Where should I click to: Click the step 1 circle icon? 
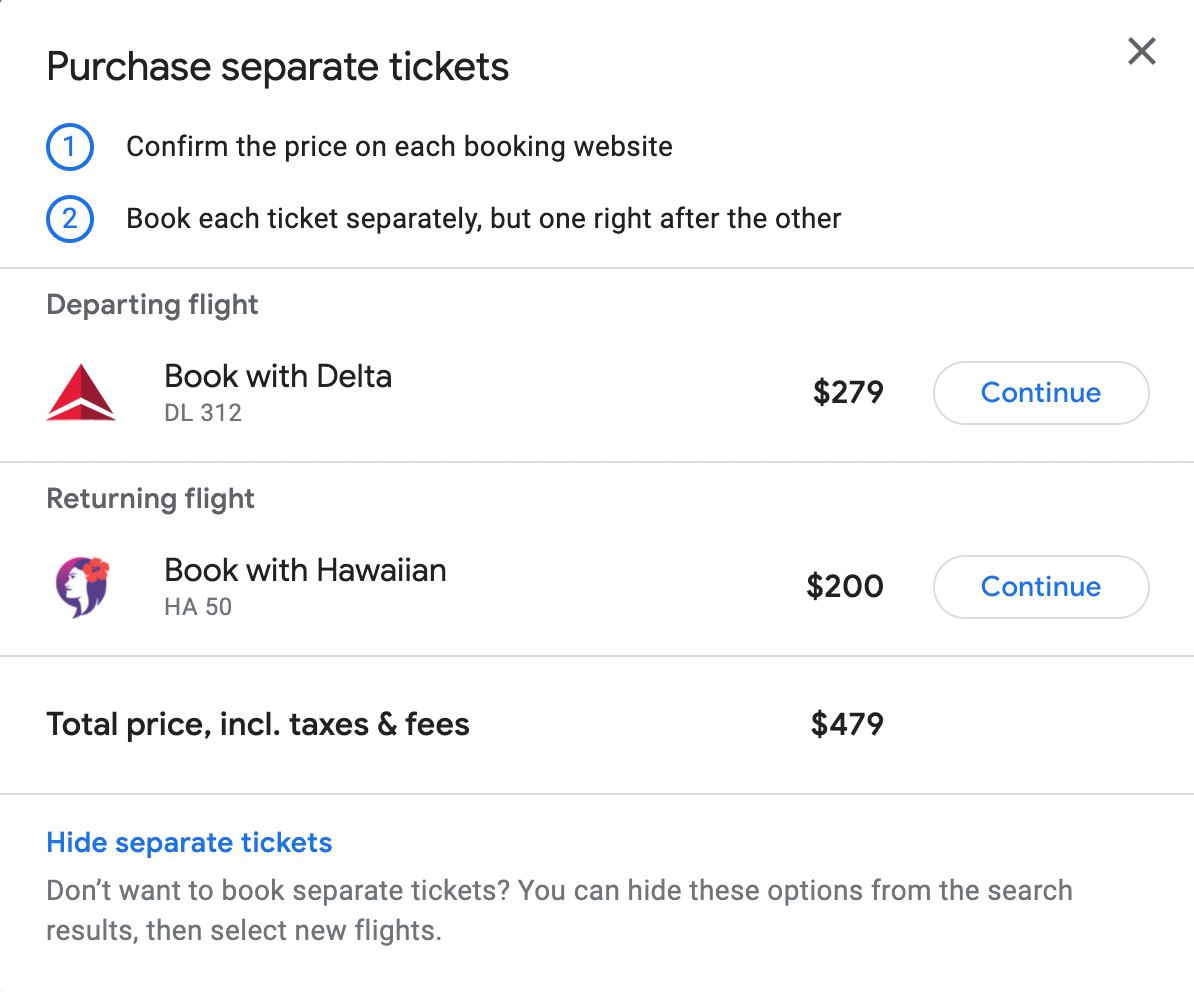pos(70,148)
